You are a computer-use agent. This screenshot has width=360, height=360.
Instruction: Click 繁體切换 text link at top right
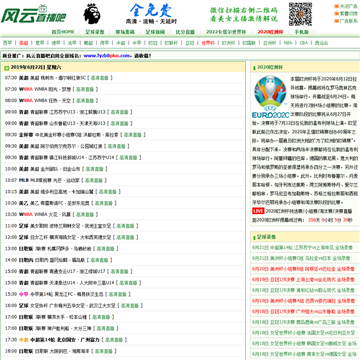[349, 13]
